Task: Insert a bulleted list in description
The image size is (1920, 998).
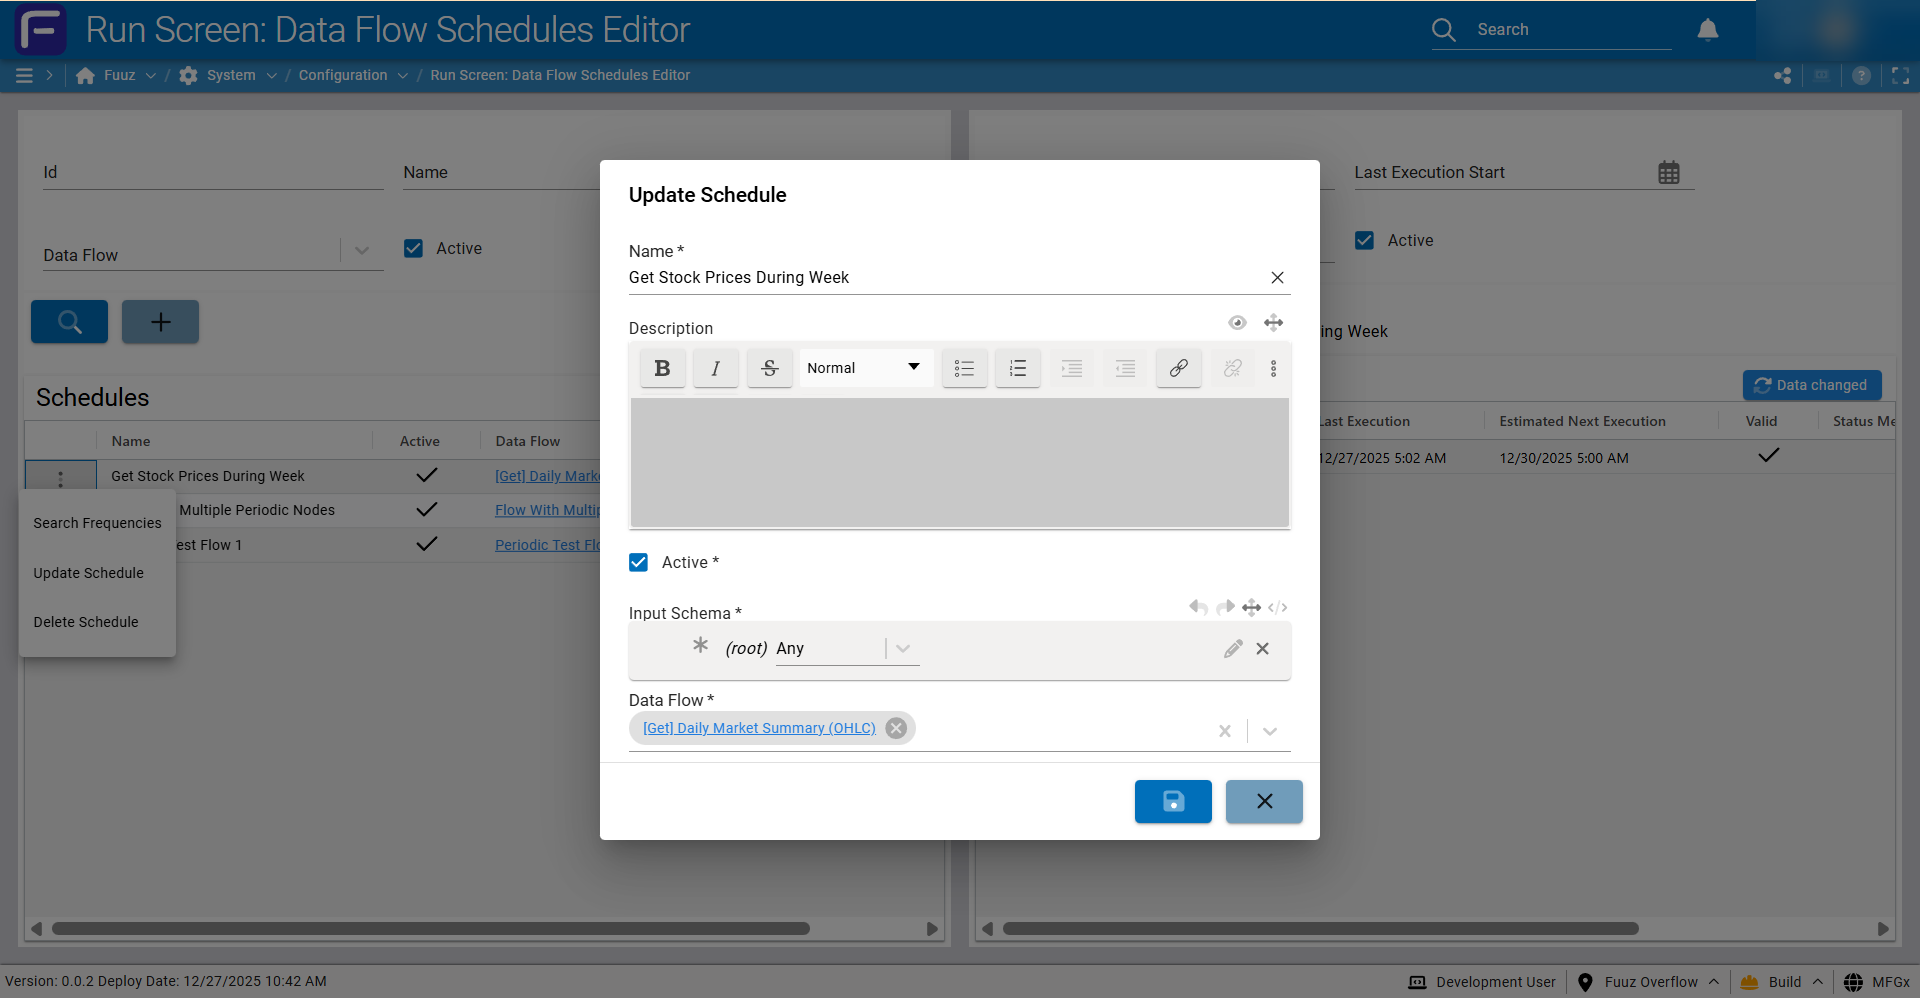Action: [x=964, y=368]
